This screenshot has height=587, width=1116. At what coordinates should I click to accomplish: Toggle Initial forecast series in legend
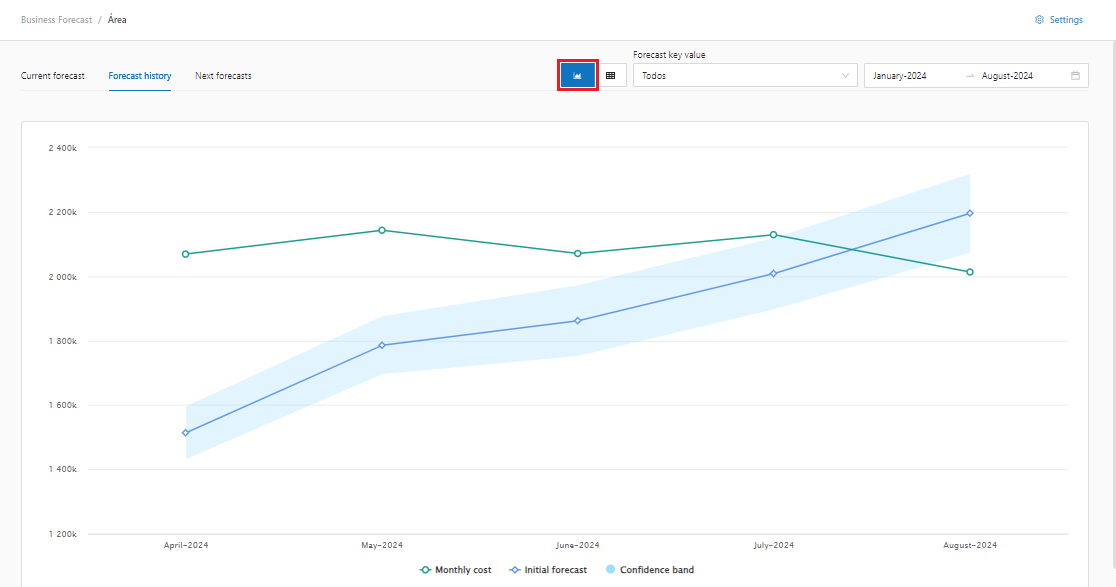548,570
